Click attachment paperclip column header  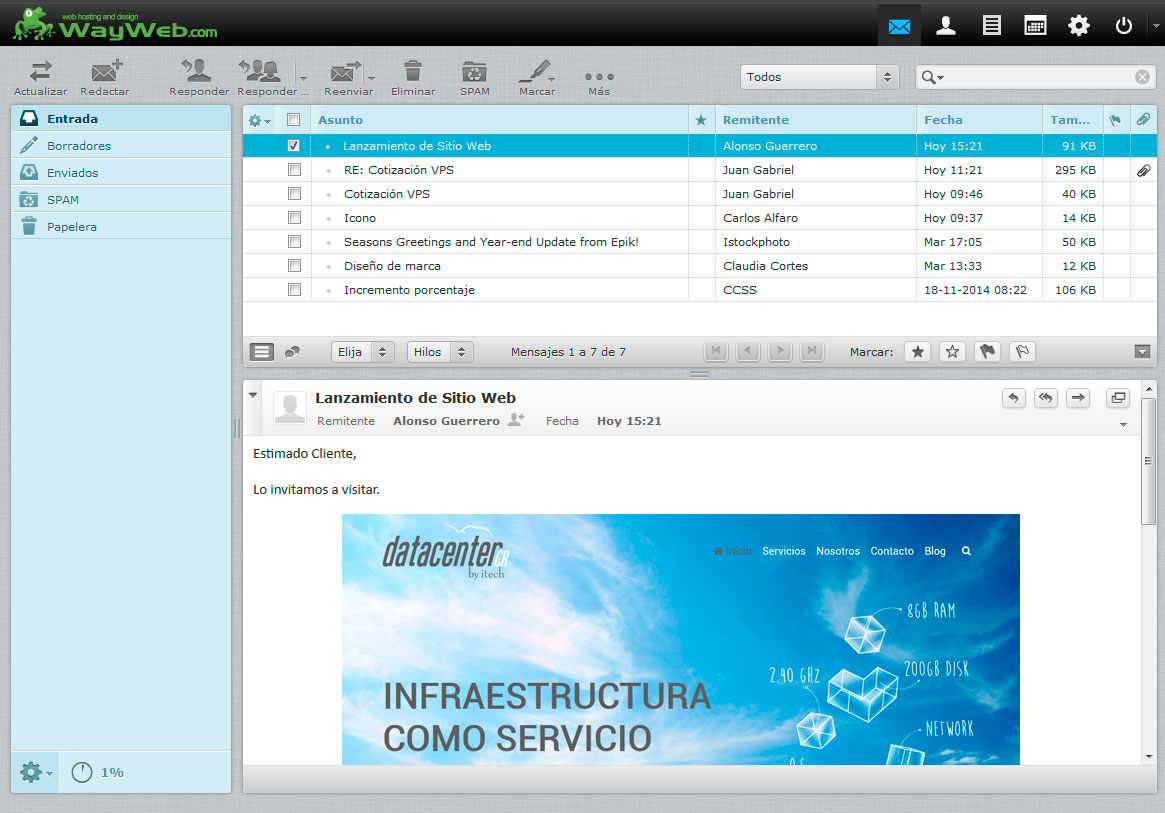[1143, 119]
